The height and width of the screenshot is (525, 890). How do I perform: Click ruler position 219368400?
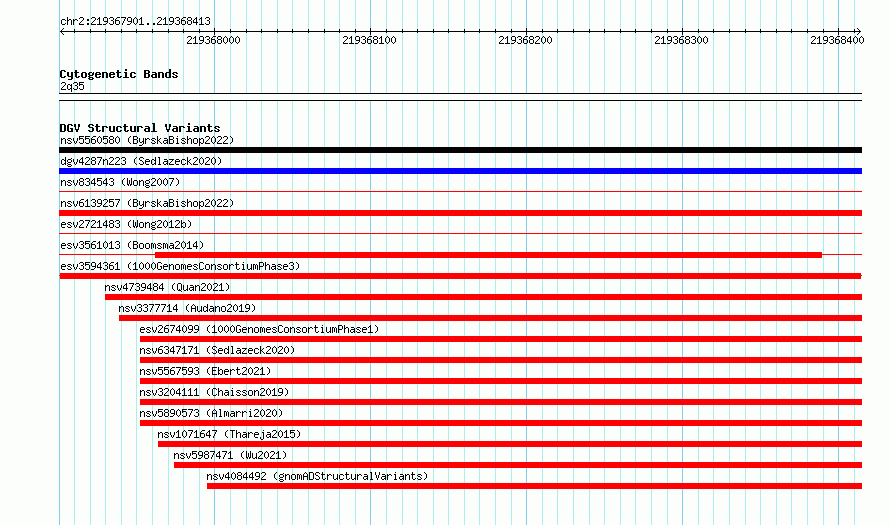(x=837, y=40)
